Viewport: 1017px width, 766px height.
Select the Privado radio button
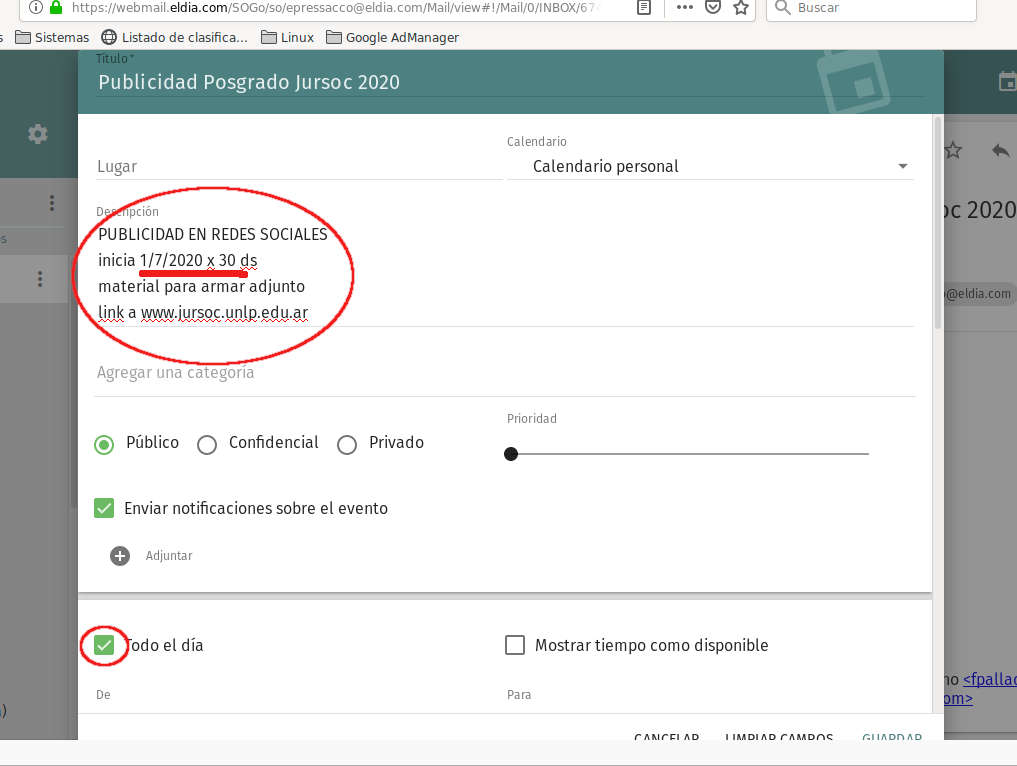pyautogui.click(x=347, y=445)
